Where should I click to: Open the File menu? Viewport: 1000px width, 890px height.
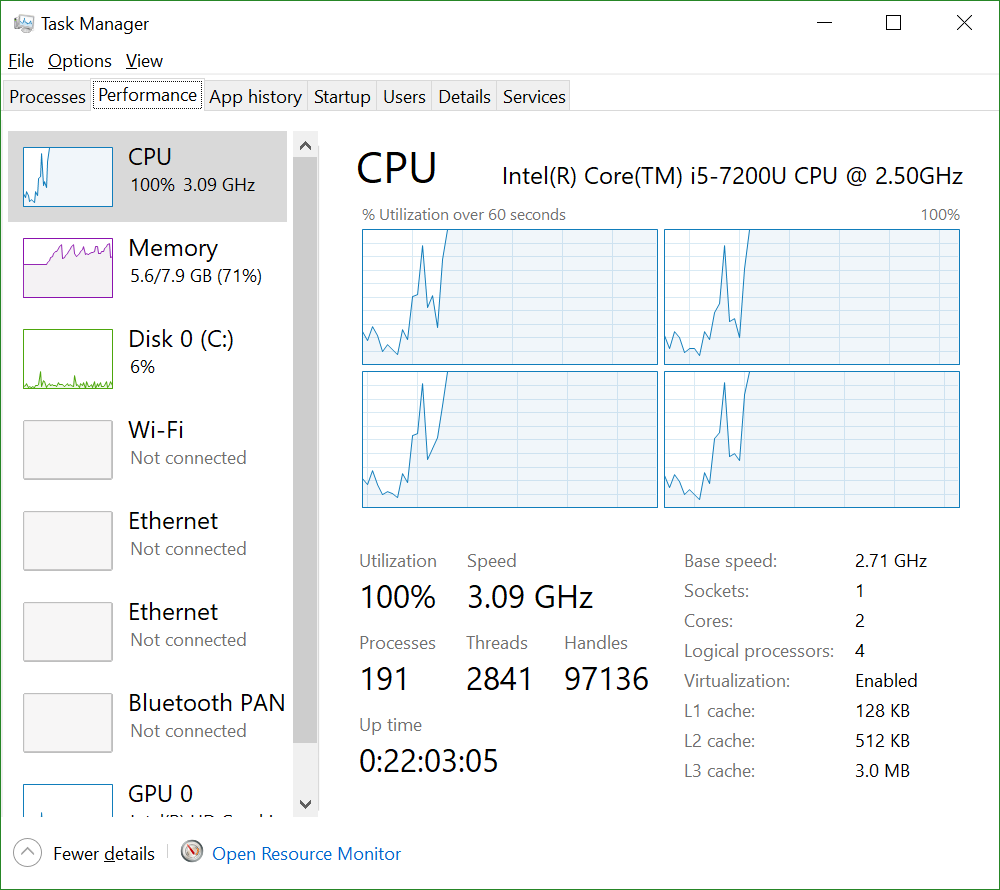coord(20,61)
